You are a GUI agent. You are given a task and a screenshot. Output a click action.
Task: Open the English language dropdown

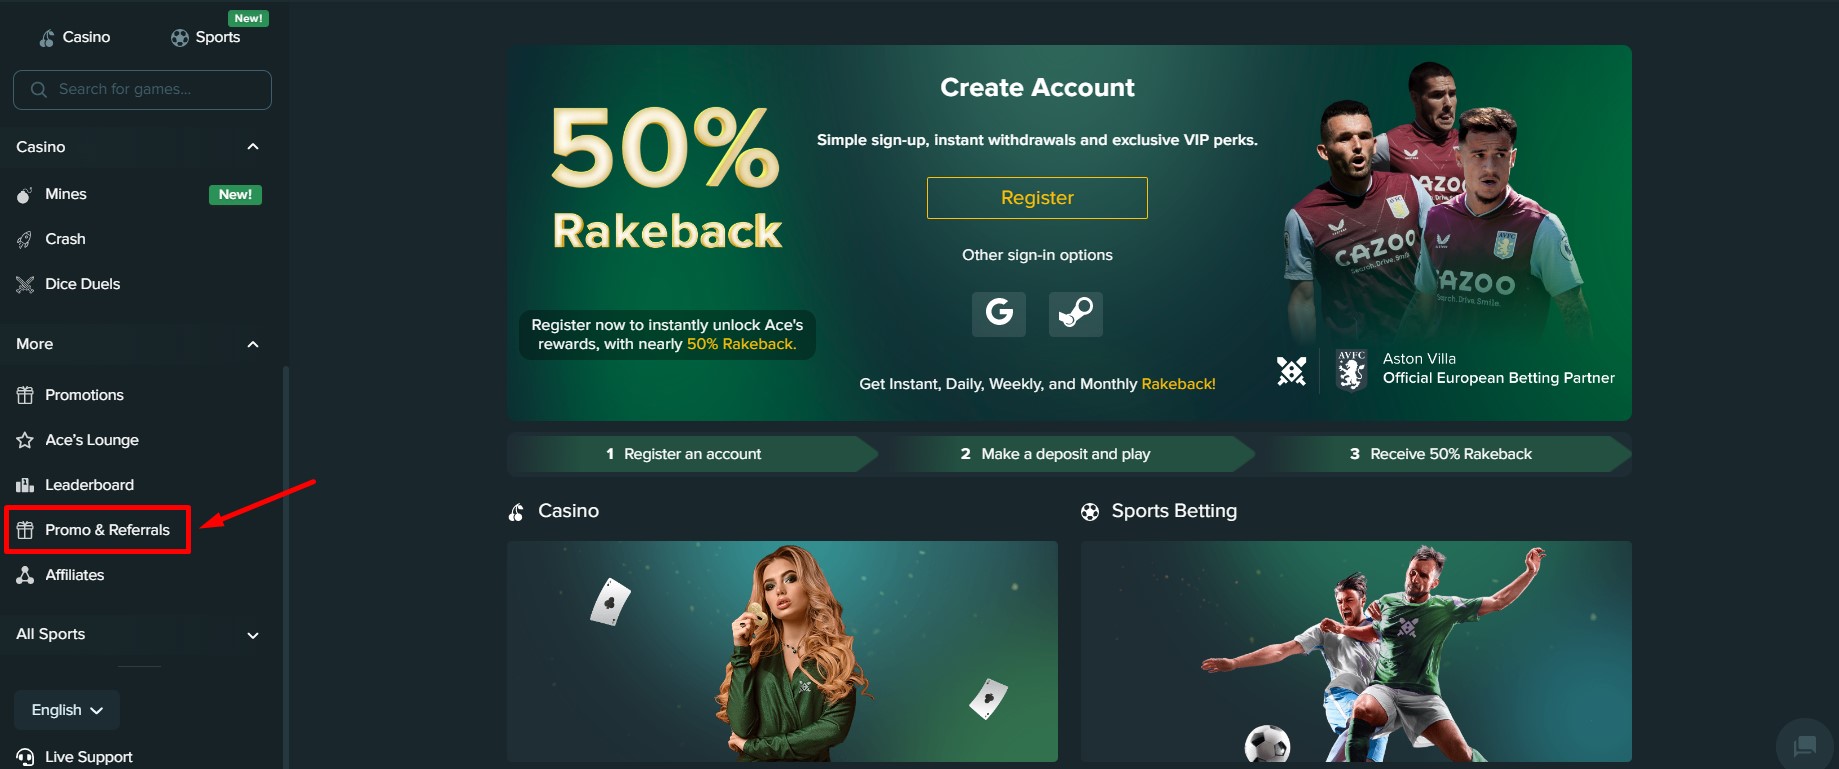tap(67, 710)
